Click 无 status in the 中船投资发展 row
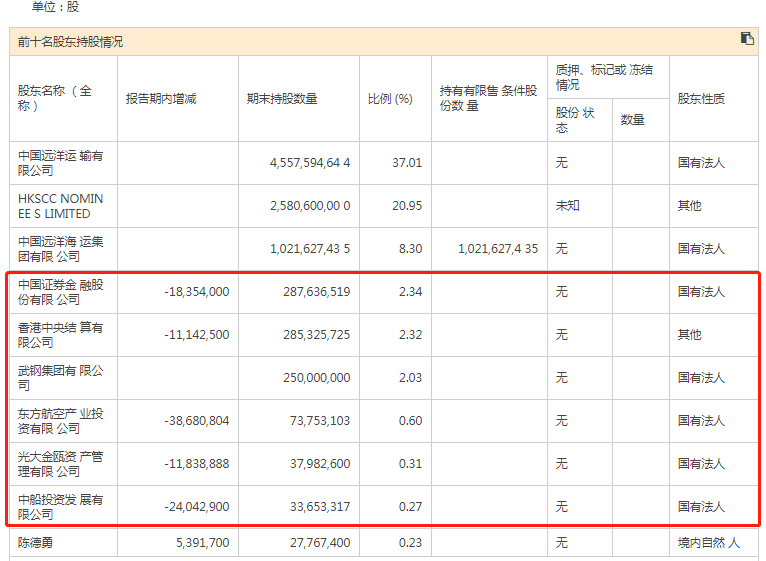The image size is (766, 561). point(562,507)
